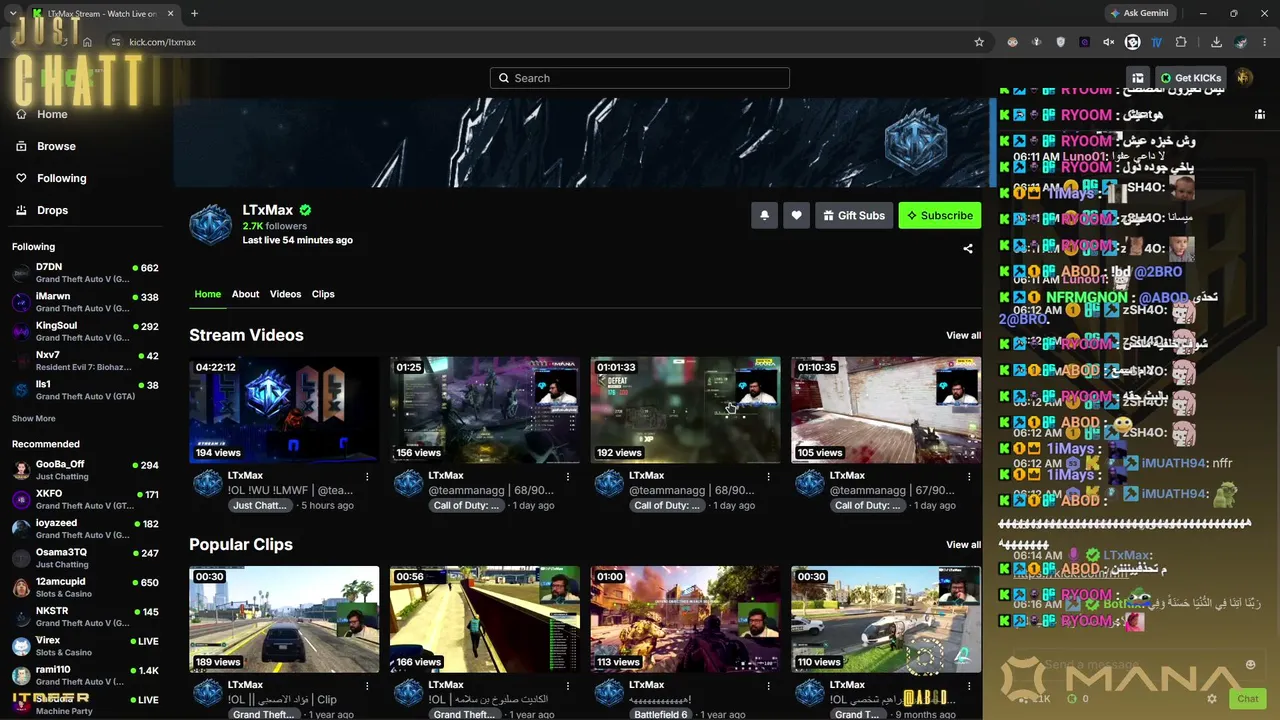Open the browser profile avatar
This screenshot has width=1280, height=720.
coord(1240,42)
